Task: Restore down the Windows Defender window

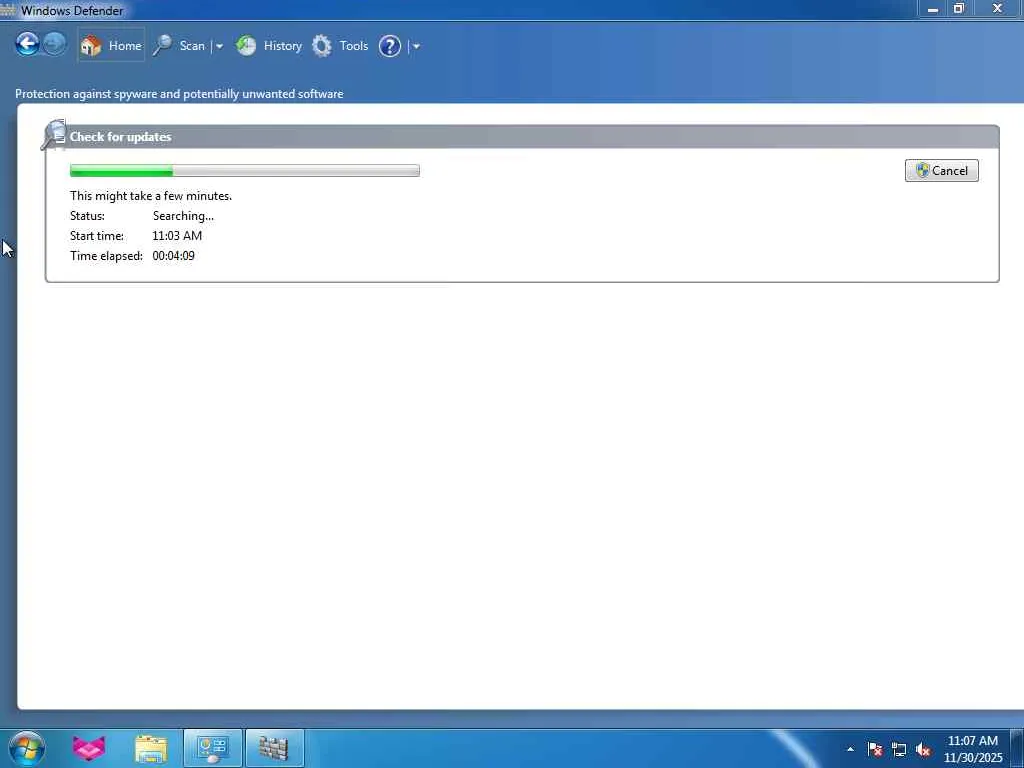Action: (x=959, y=8)
